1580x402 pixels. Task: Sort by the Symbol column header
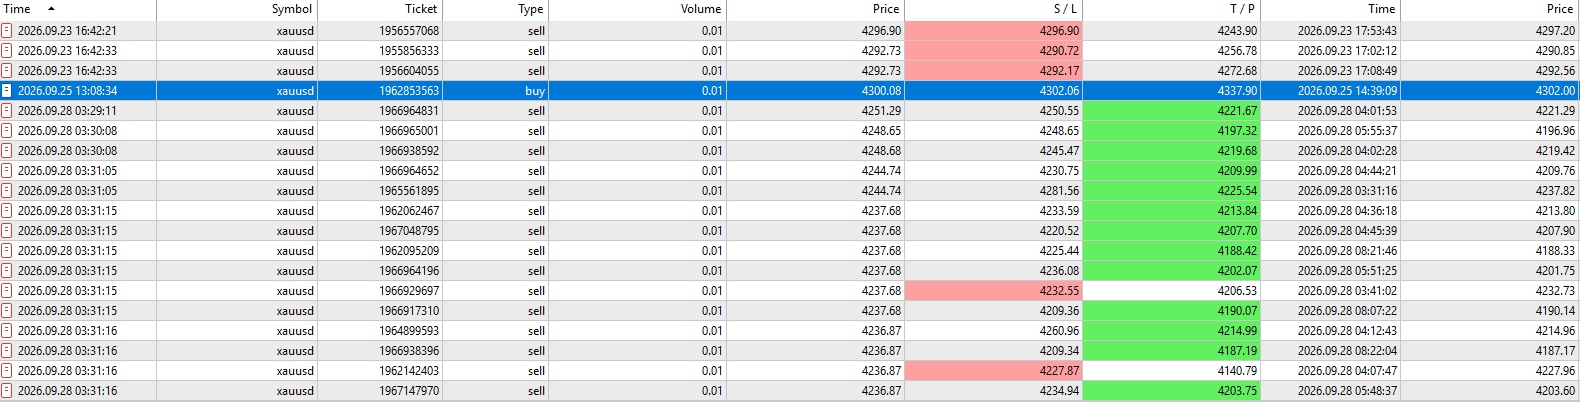tap(237, 9)
